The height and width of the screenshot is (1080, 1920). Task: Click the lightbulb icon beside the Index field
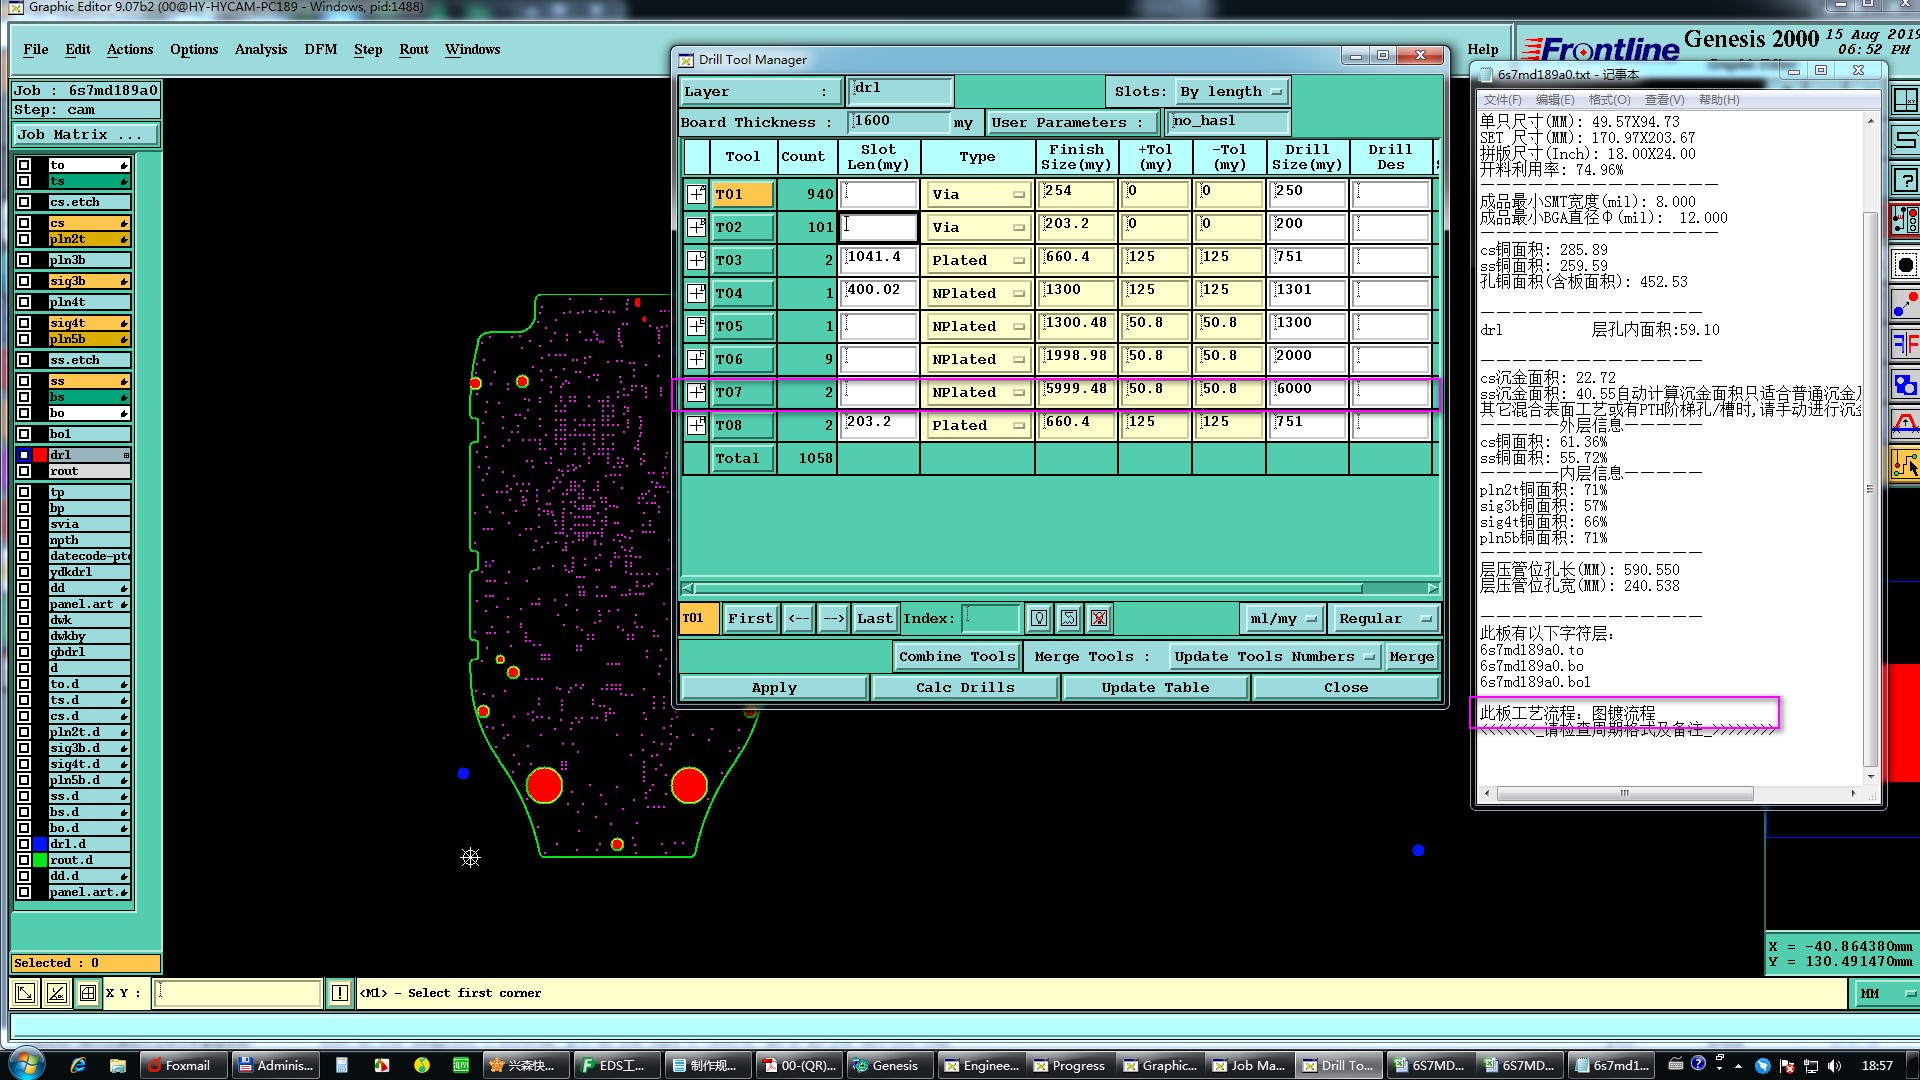click(1039, 619)
